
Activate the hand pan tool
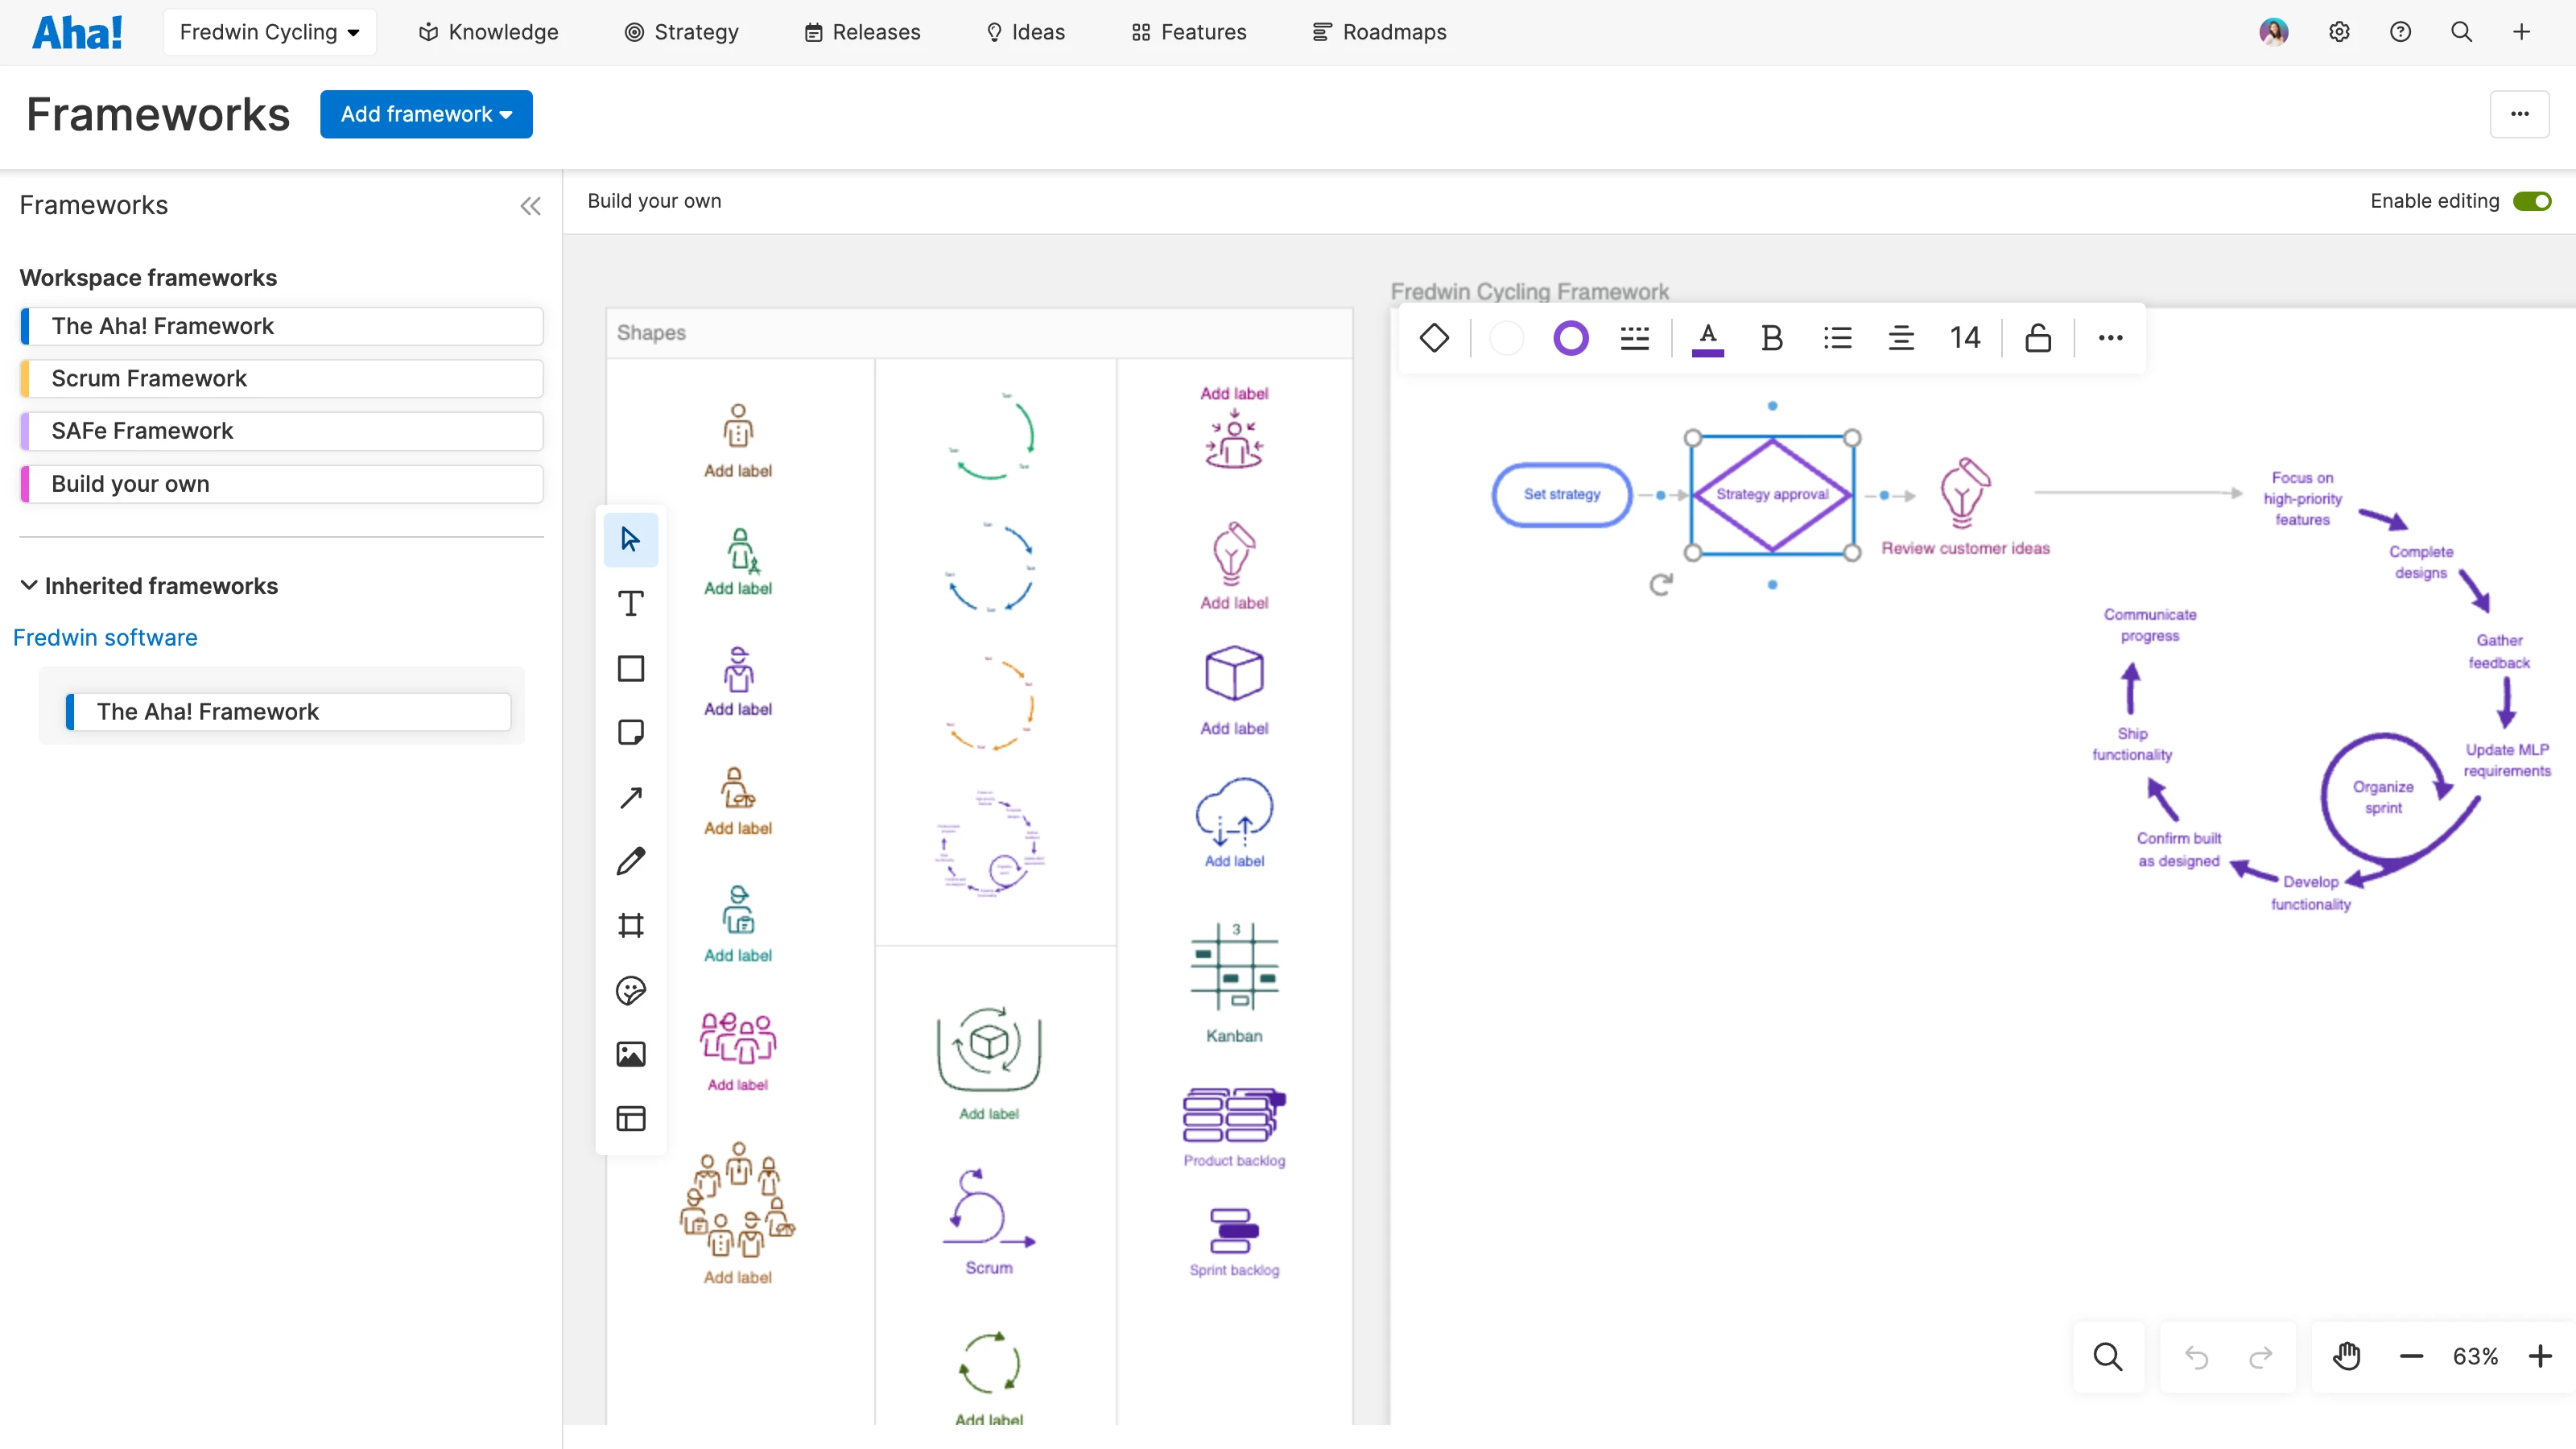click(x=2347, y=1356)
